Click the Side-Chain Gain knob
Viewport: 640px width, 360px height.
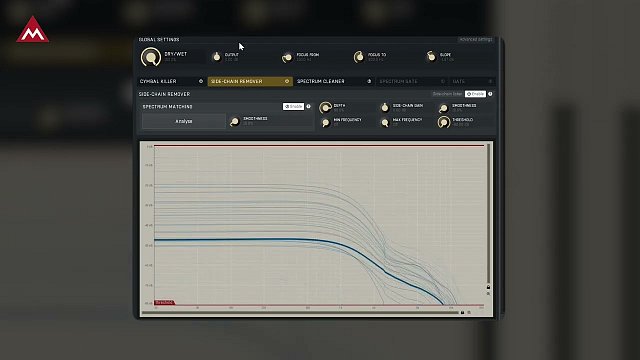coord(384,108)
